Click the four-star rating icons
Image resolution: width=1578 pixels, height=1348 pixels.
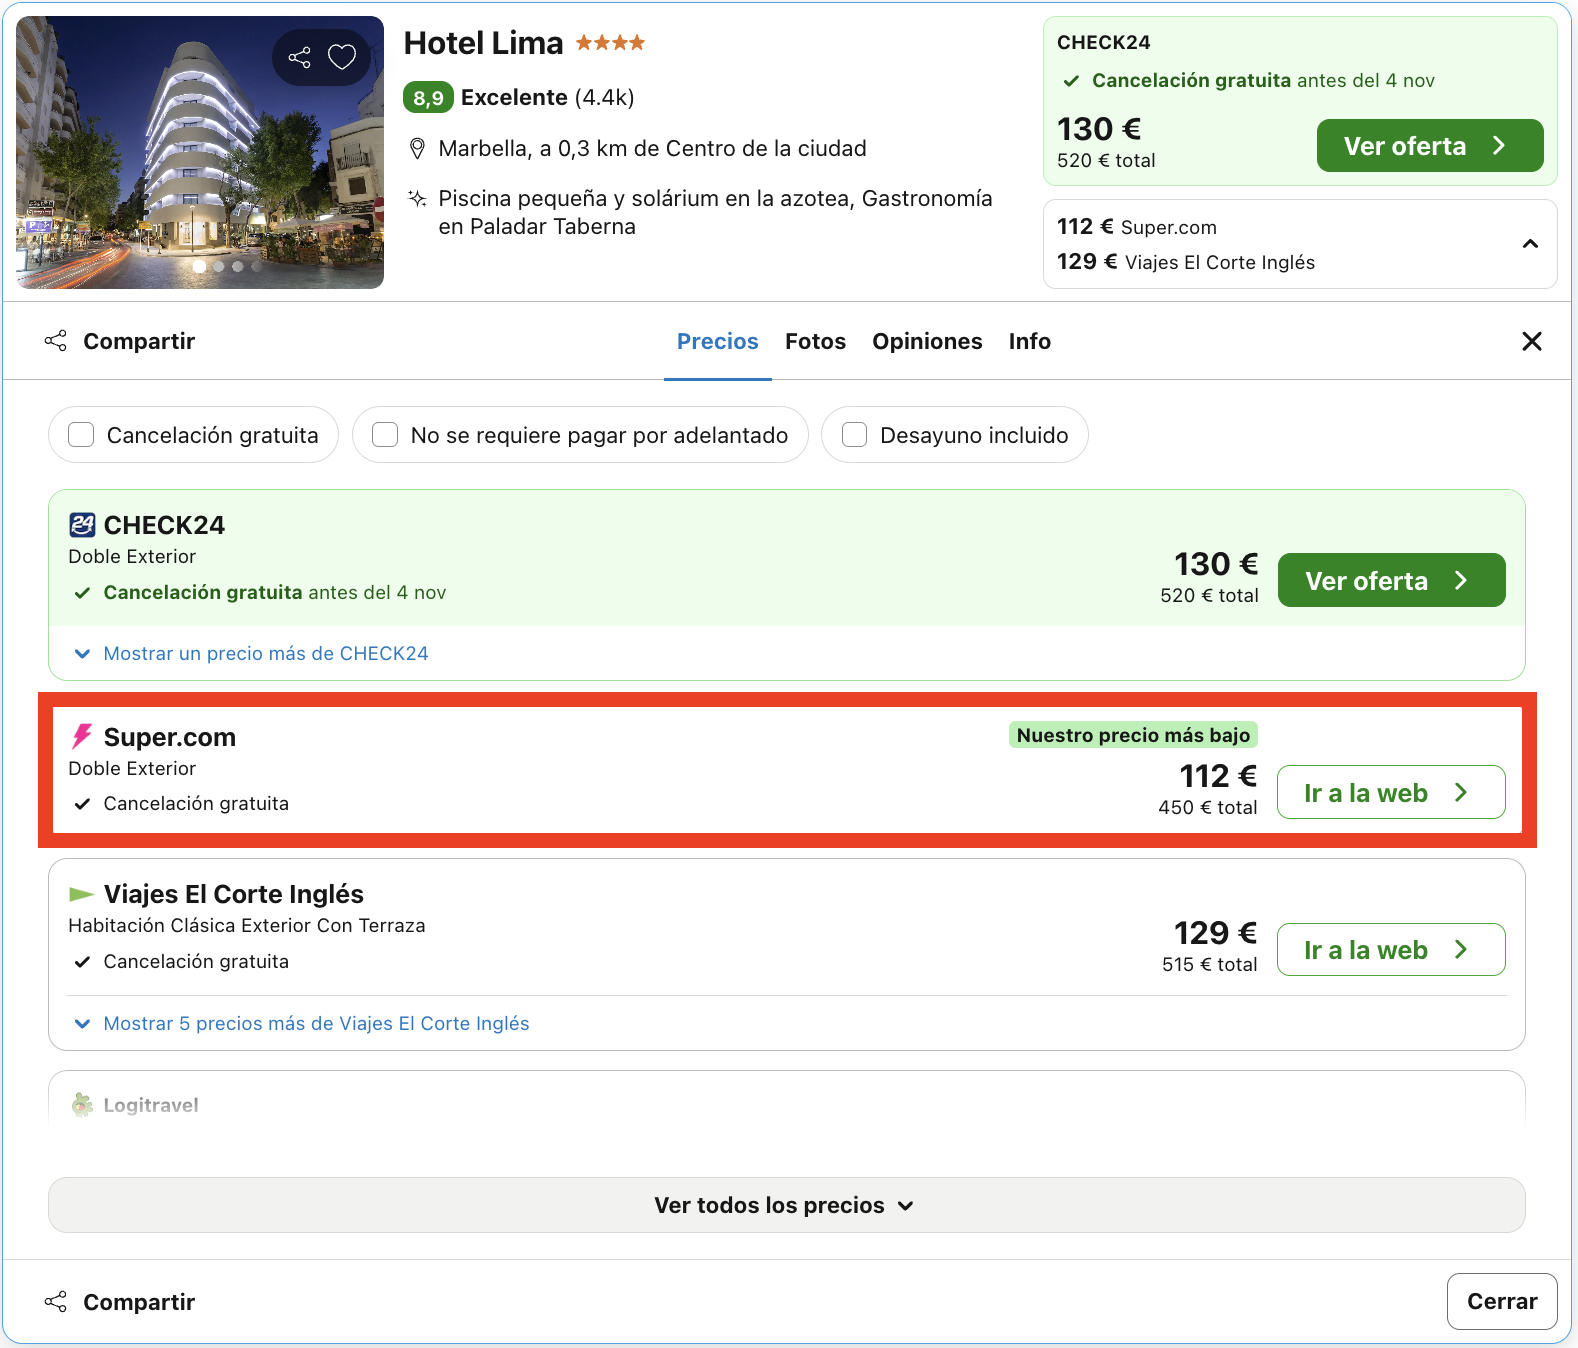pyautogui.click(x=610, y=43)
